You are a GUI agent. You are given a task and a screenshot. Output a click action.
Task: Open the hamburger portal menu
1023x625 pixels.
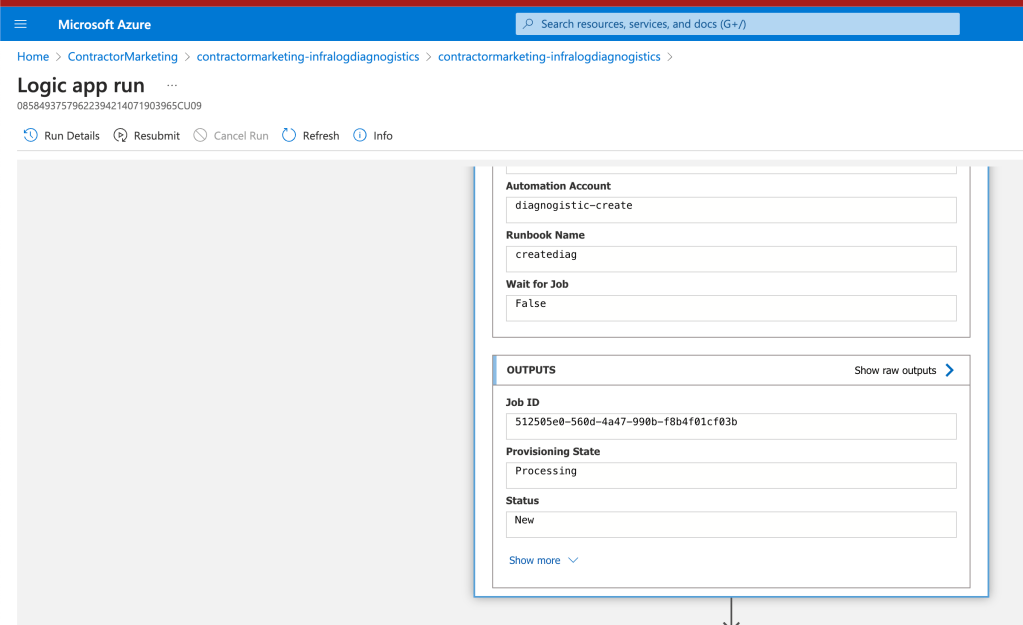pos(20,24)
